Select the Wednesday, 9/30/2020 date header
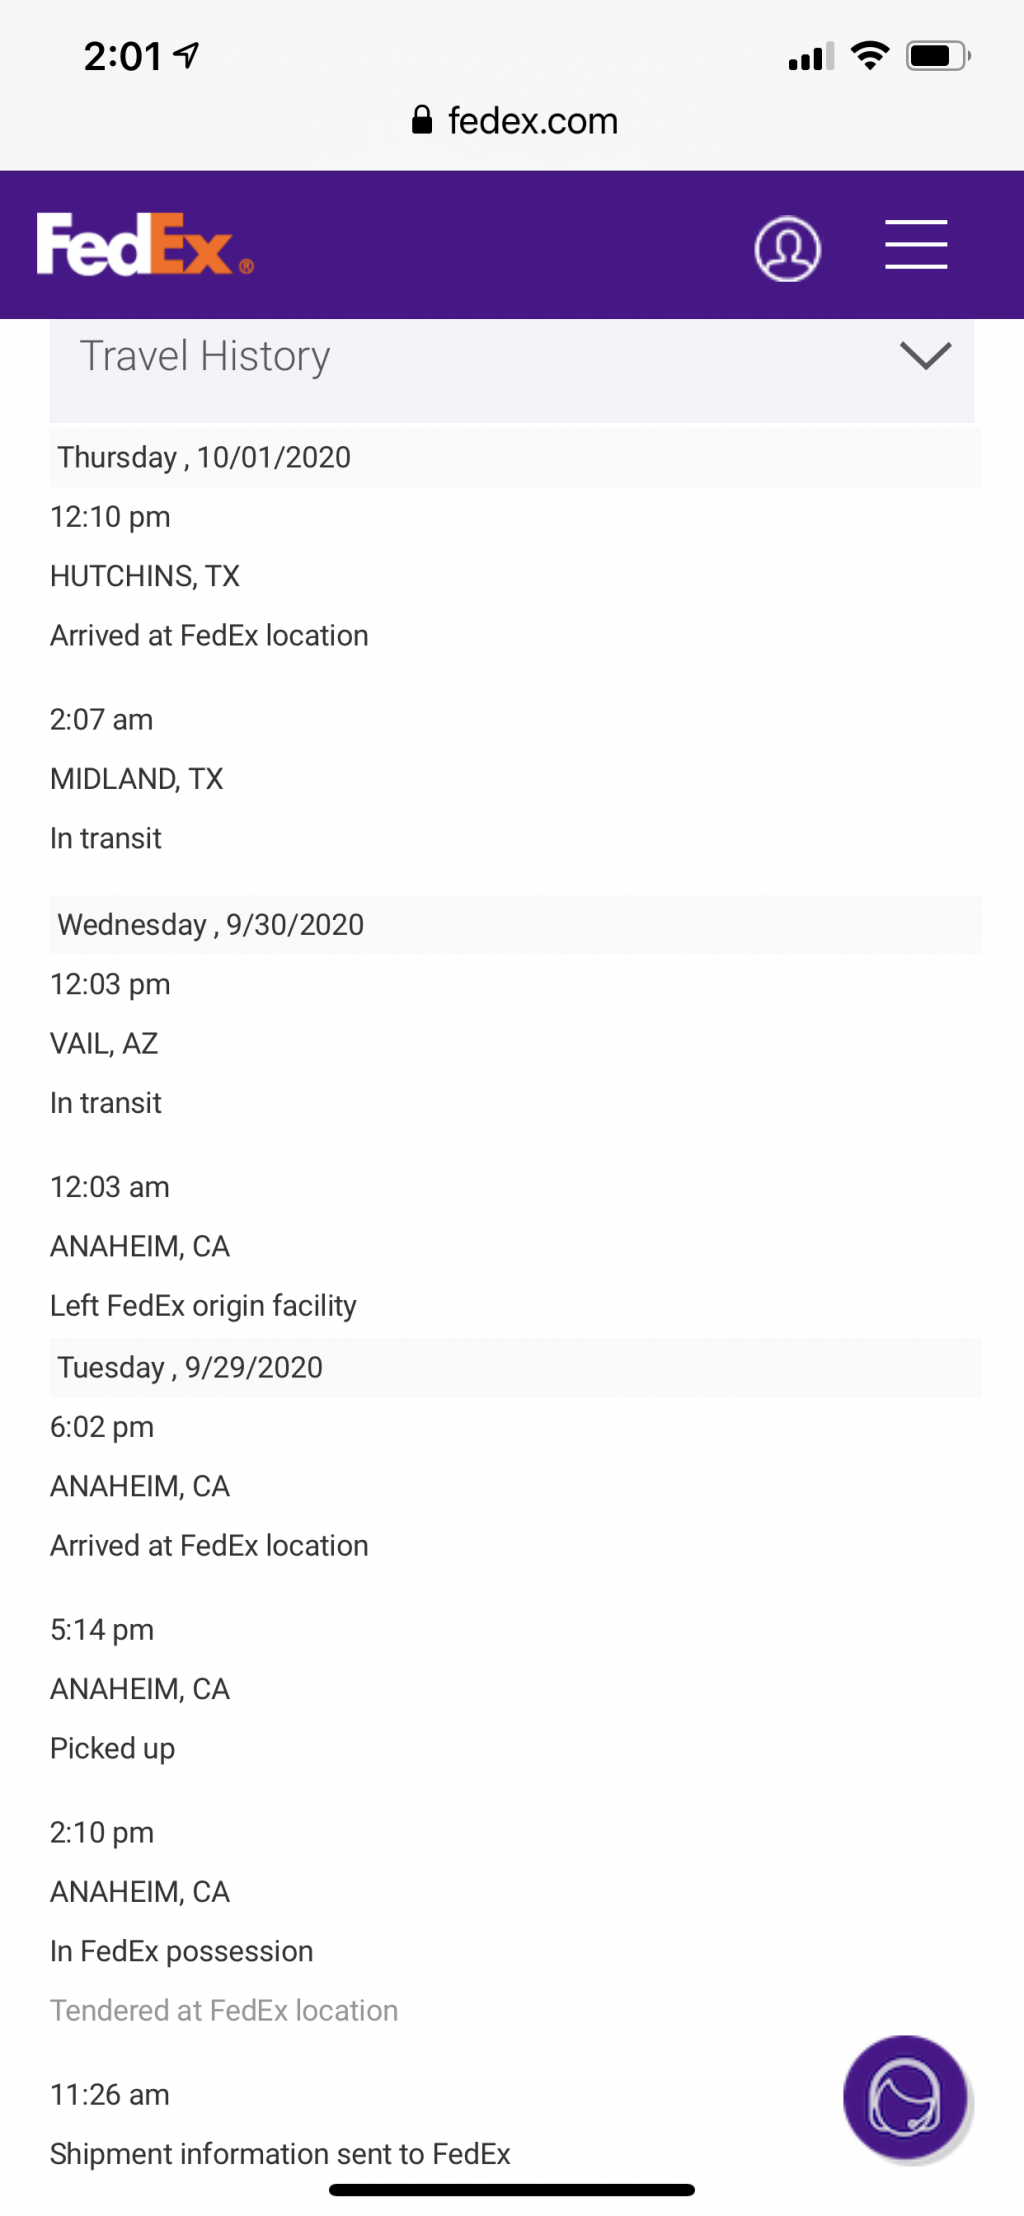The height and width of the screenshot is (2216, 1024). (x=516, y=924)
